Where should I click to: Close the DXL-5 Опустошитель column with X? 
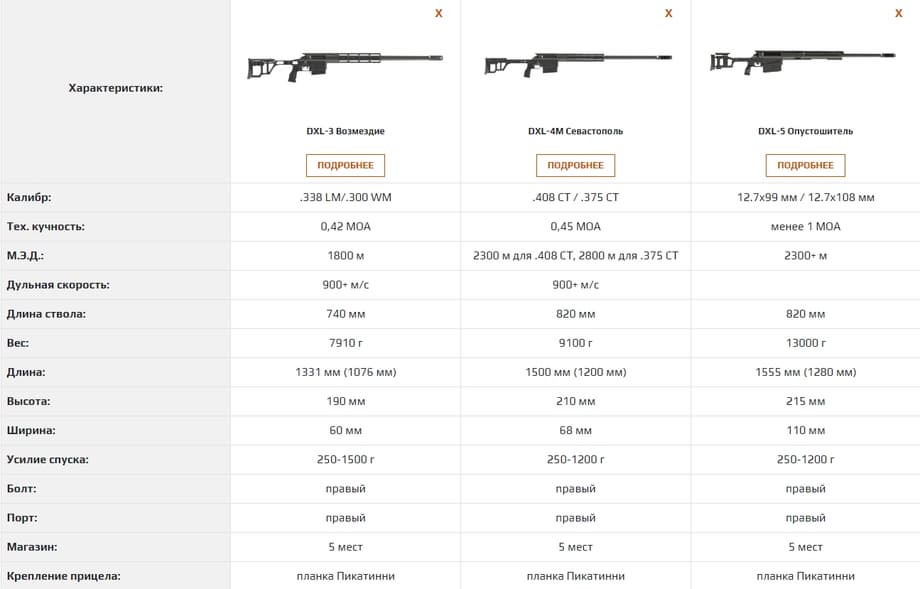(x=898, y=13)
